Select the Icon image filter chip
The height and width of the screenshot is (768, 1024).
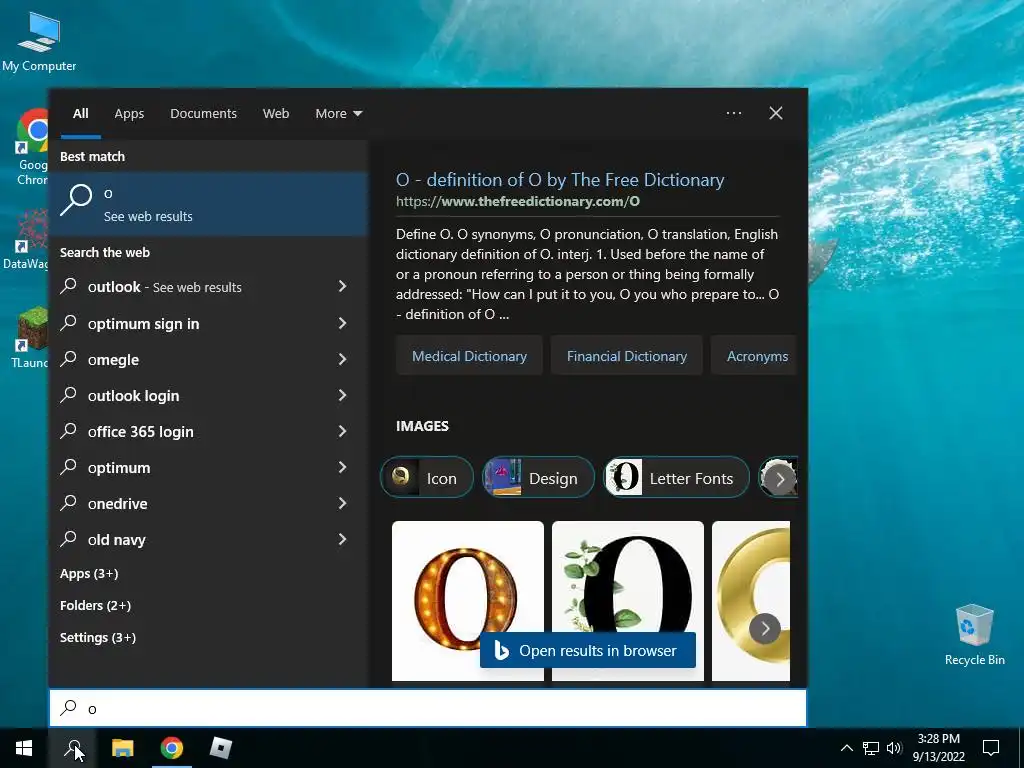click(x=426, y=477)
